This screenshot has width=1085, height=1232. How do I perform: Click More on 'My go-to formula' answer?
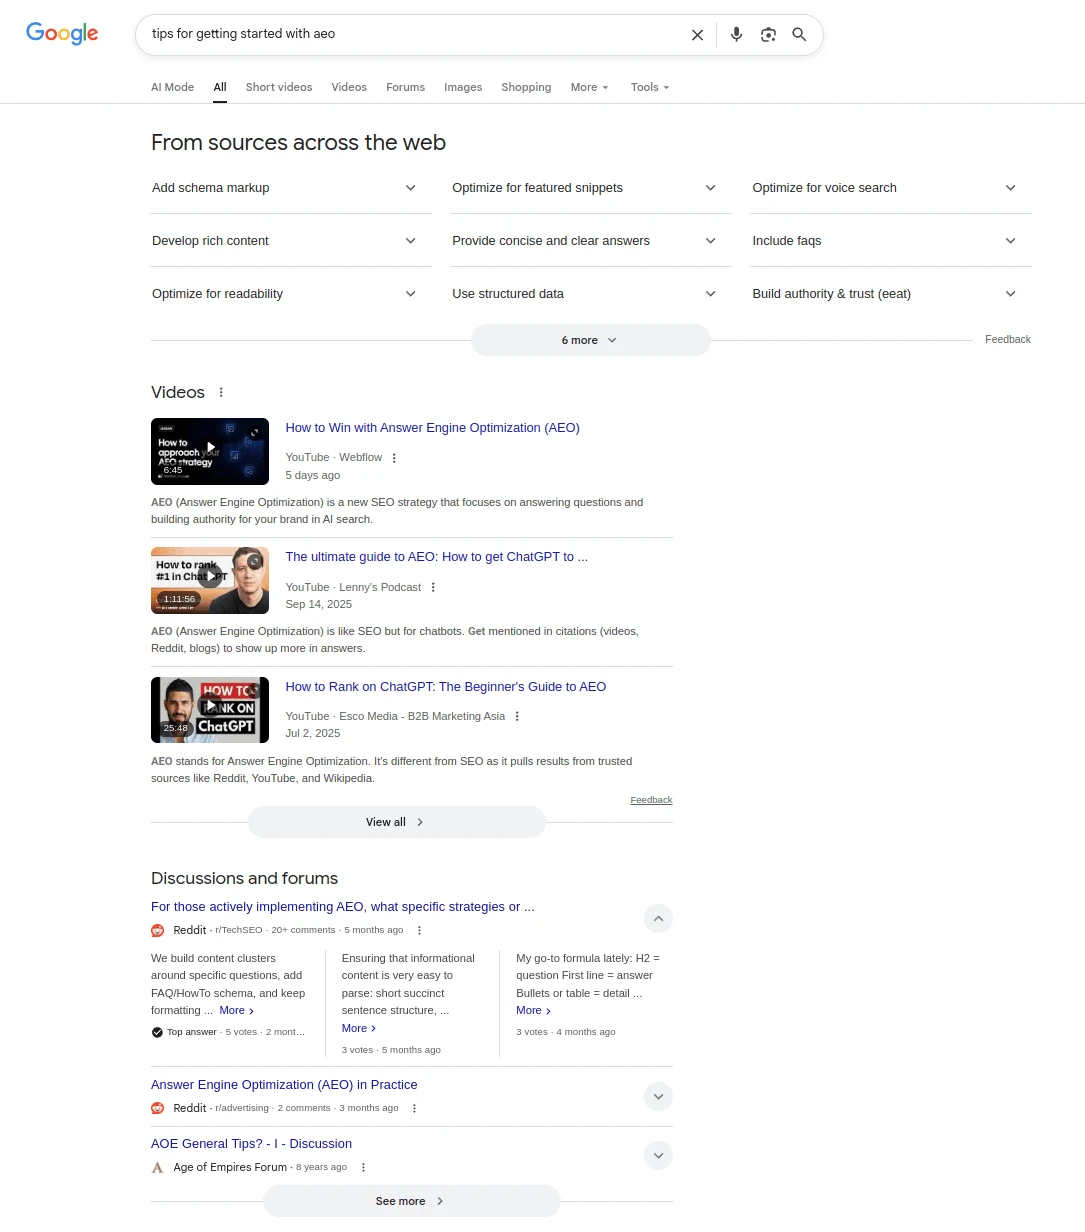tap(534, 1011)
